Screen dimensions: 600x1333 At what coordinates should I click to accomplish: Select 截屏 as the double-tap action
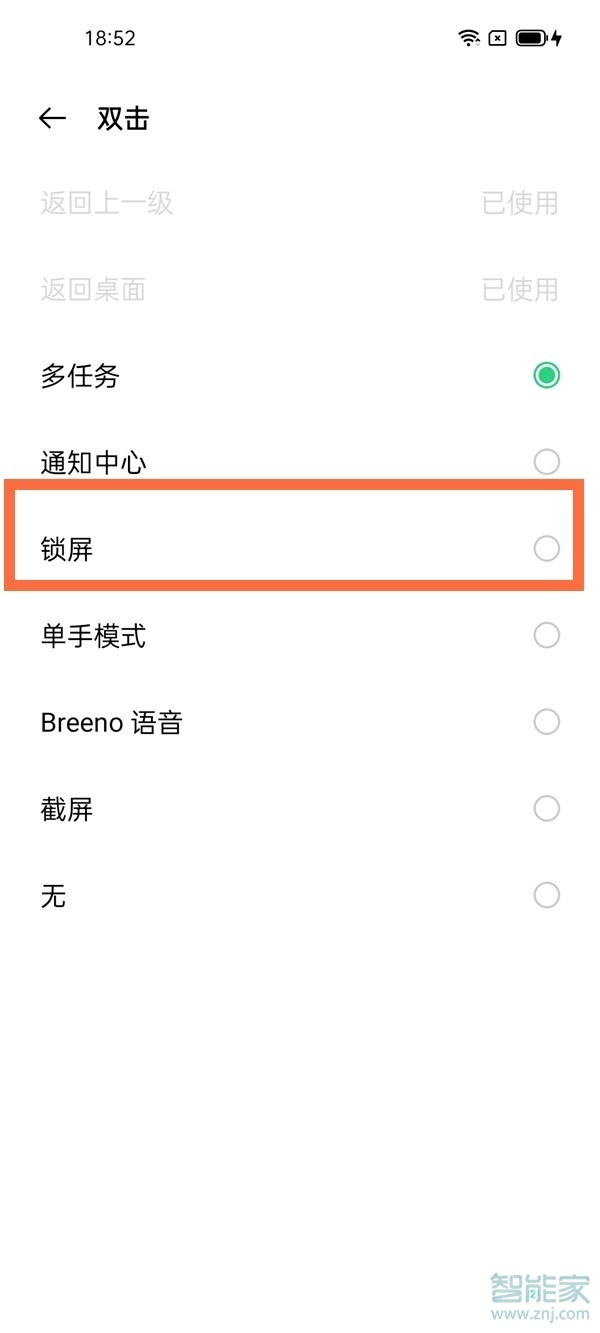546,808
